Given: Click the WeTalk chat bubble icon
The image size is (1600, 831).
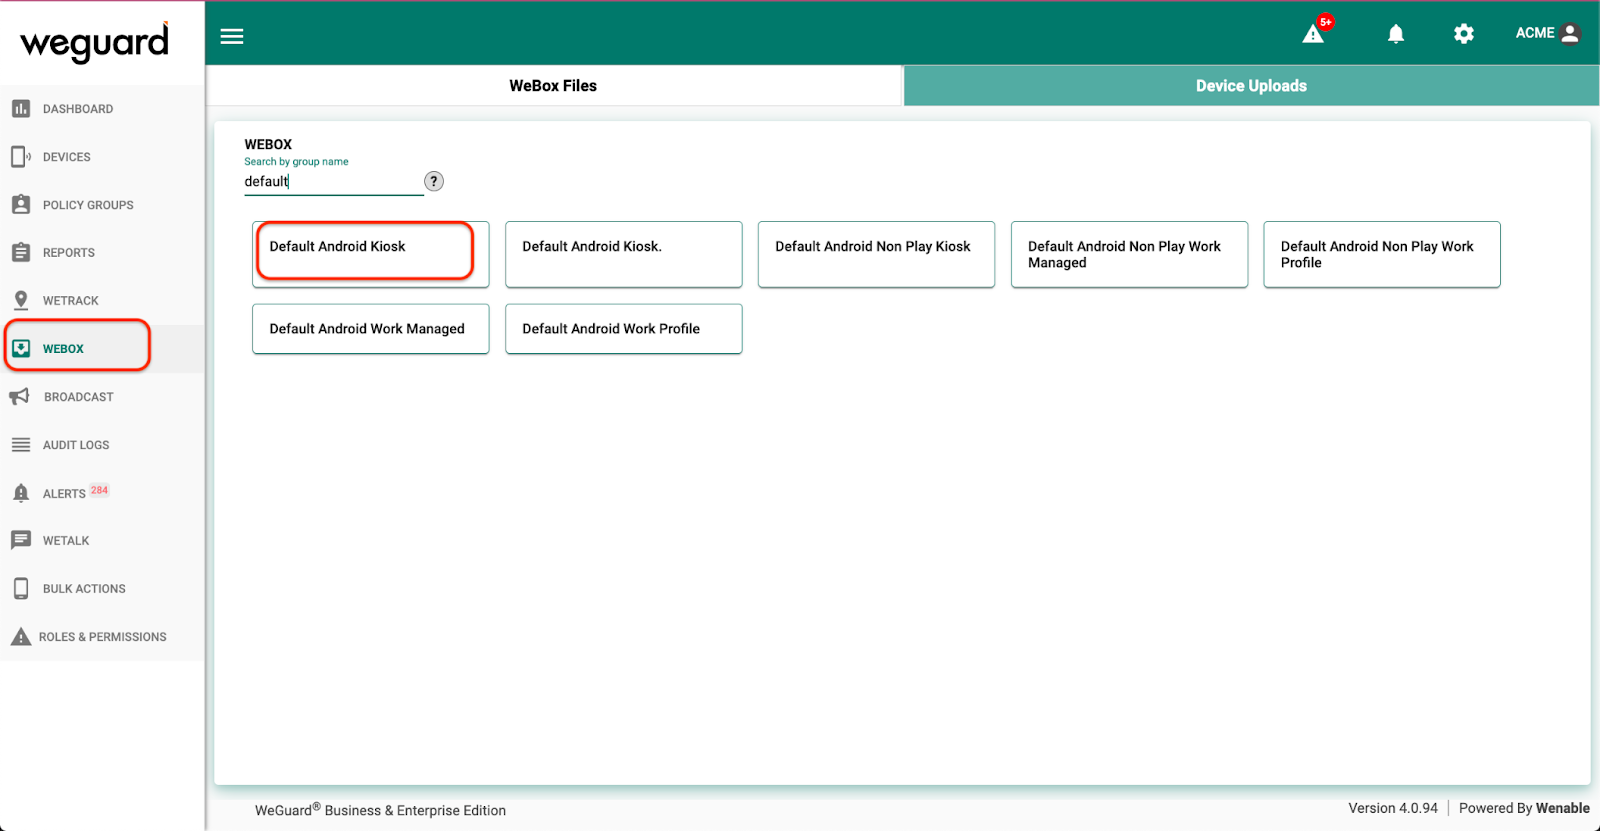Looking at the screenshot, I should click(x=21, y=540).
